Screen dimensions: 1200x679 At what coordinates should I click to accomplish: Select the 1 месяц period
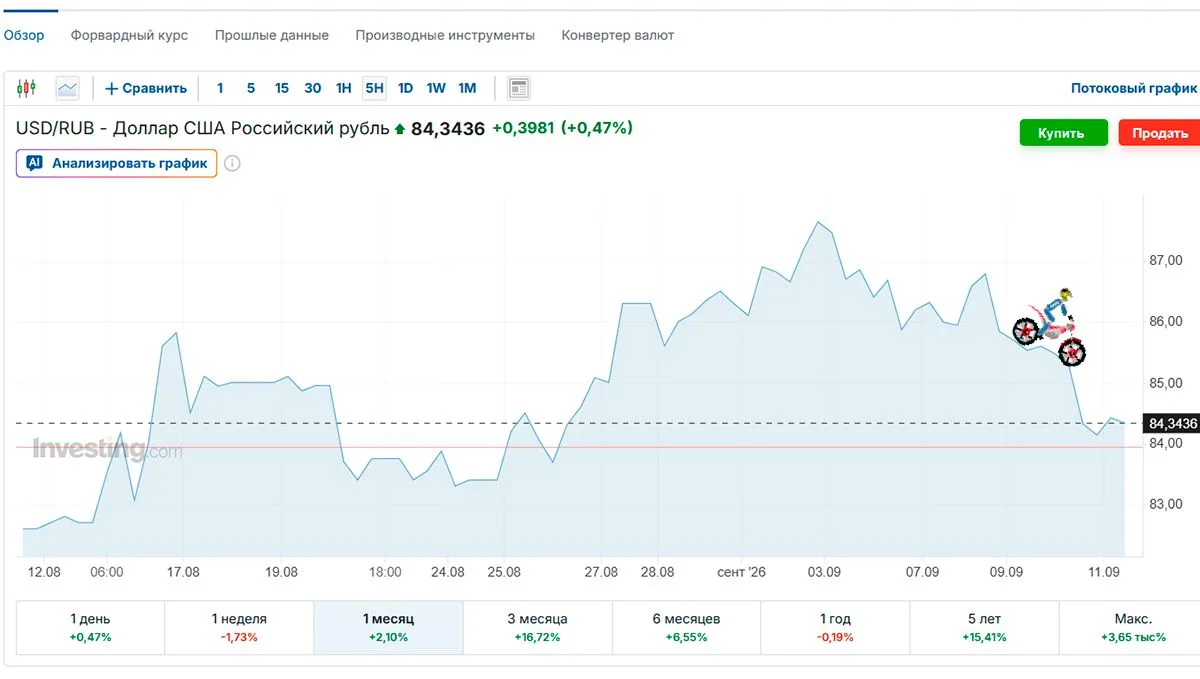(388, 627)
